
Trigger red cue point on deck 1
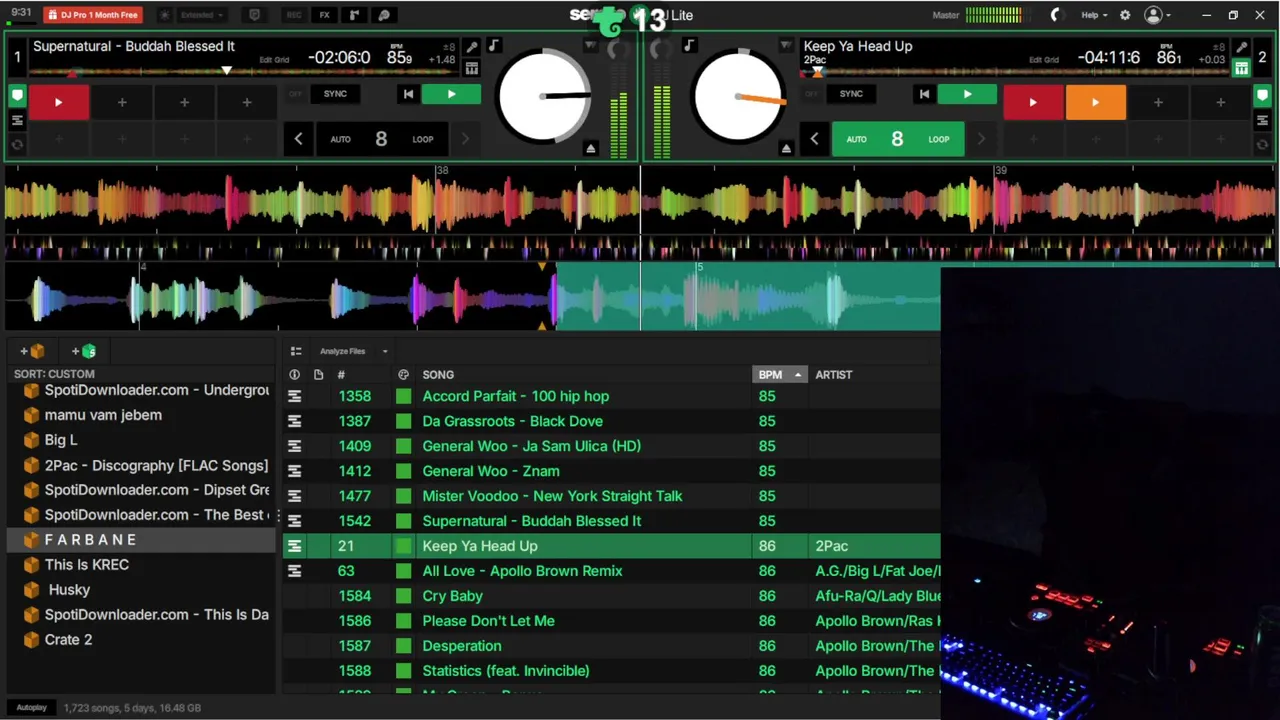[58, 102]
